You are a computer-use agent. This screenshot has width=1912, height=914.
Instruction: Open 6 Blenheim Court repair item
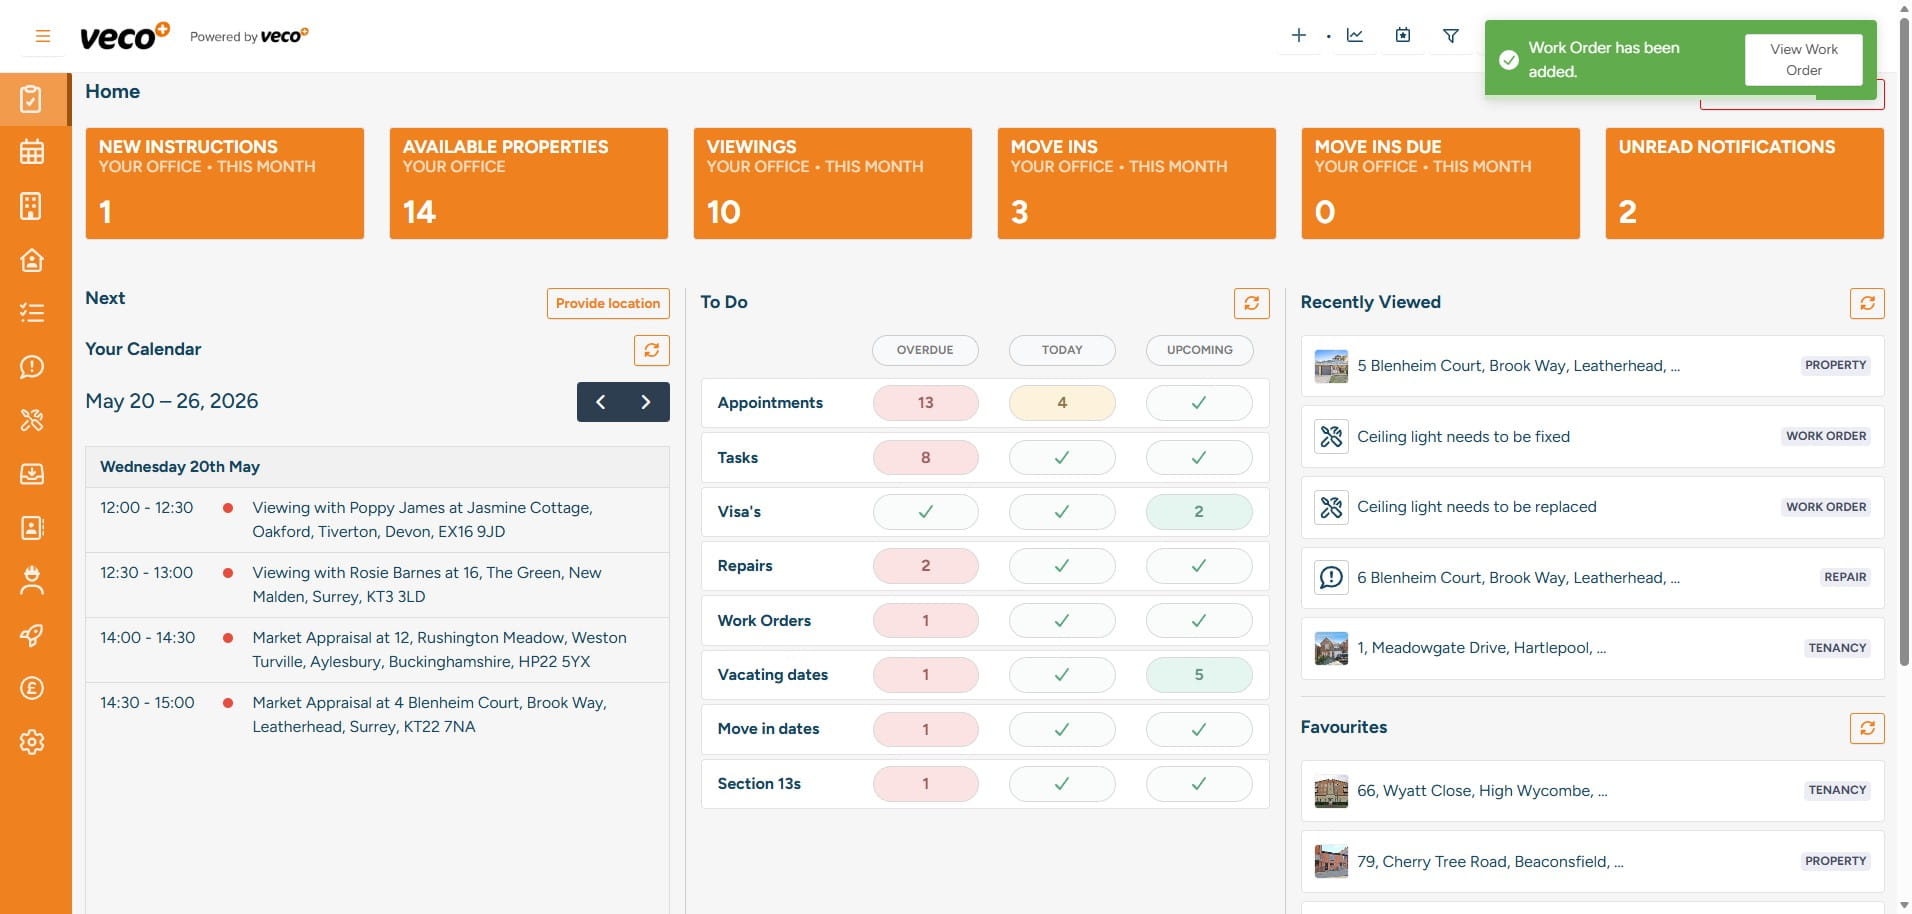click(x=1592, y=578)
